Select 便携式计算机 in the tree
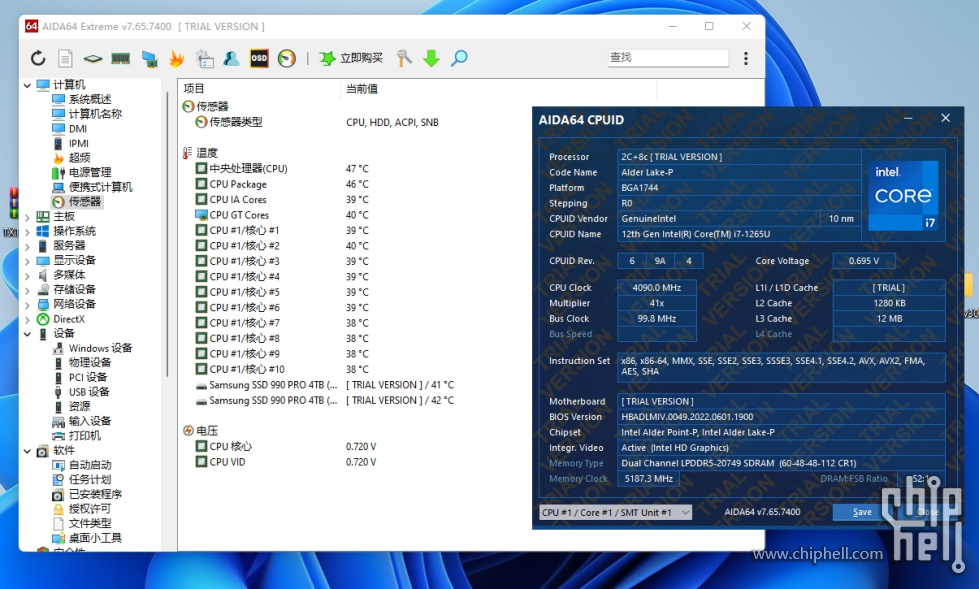Image resolution: width=979 pixels, height=589 pixels. tap(101, 187)
